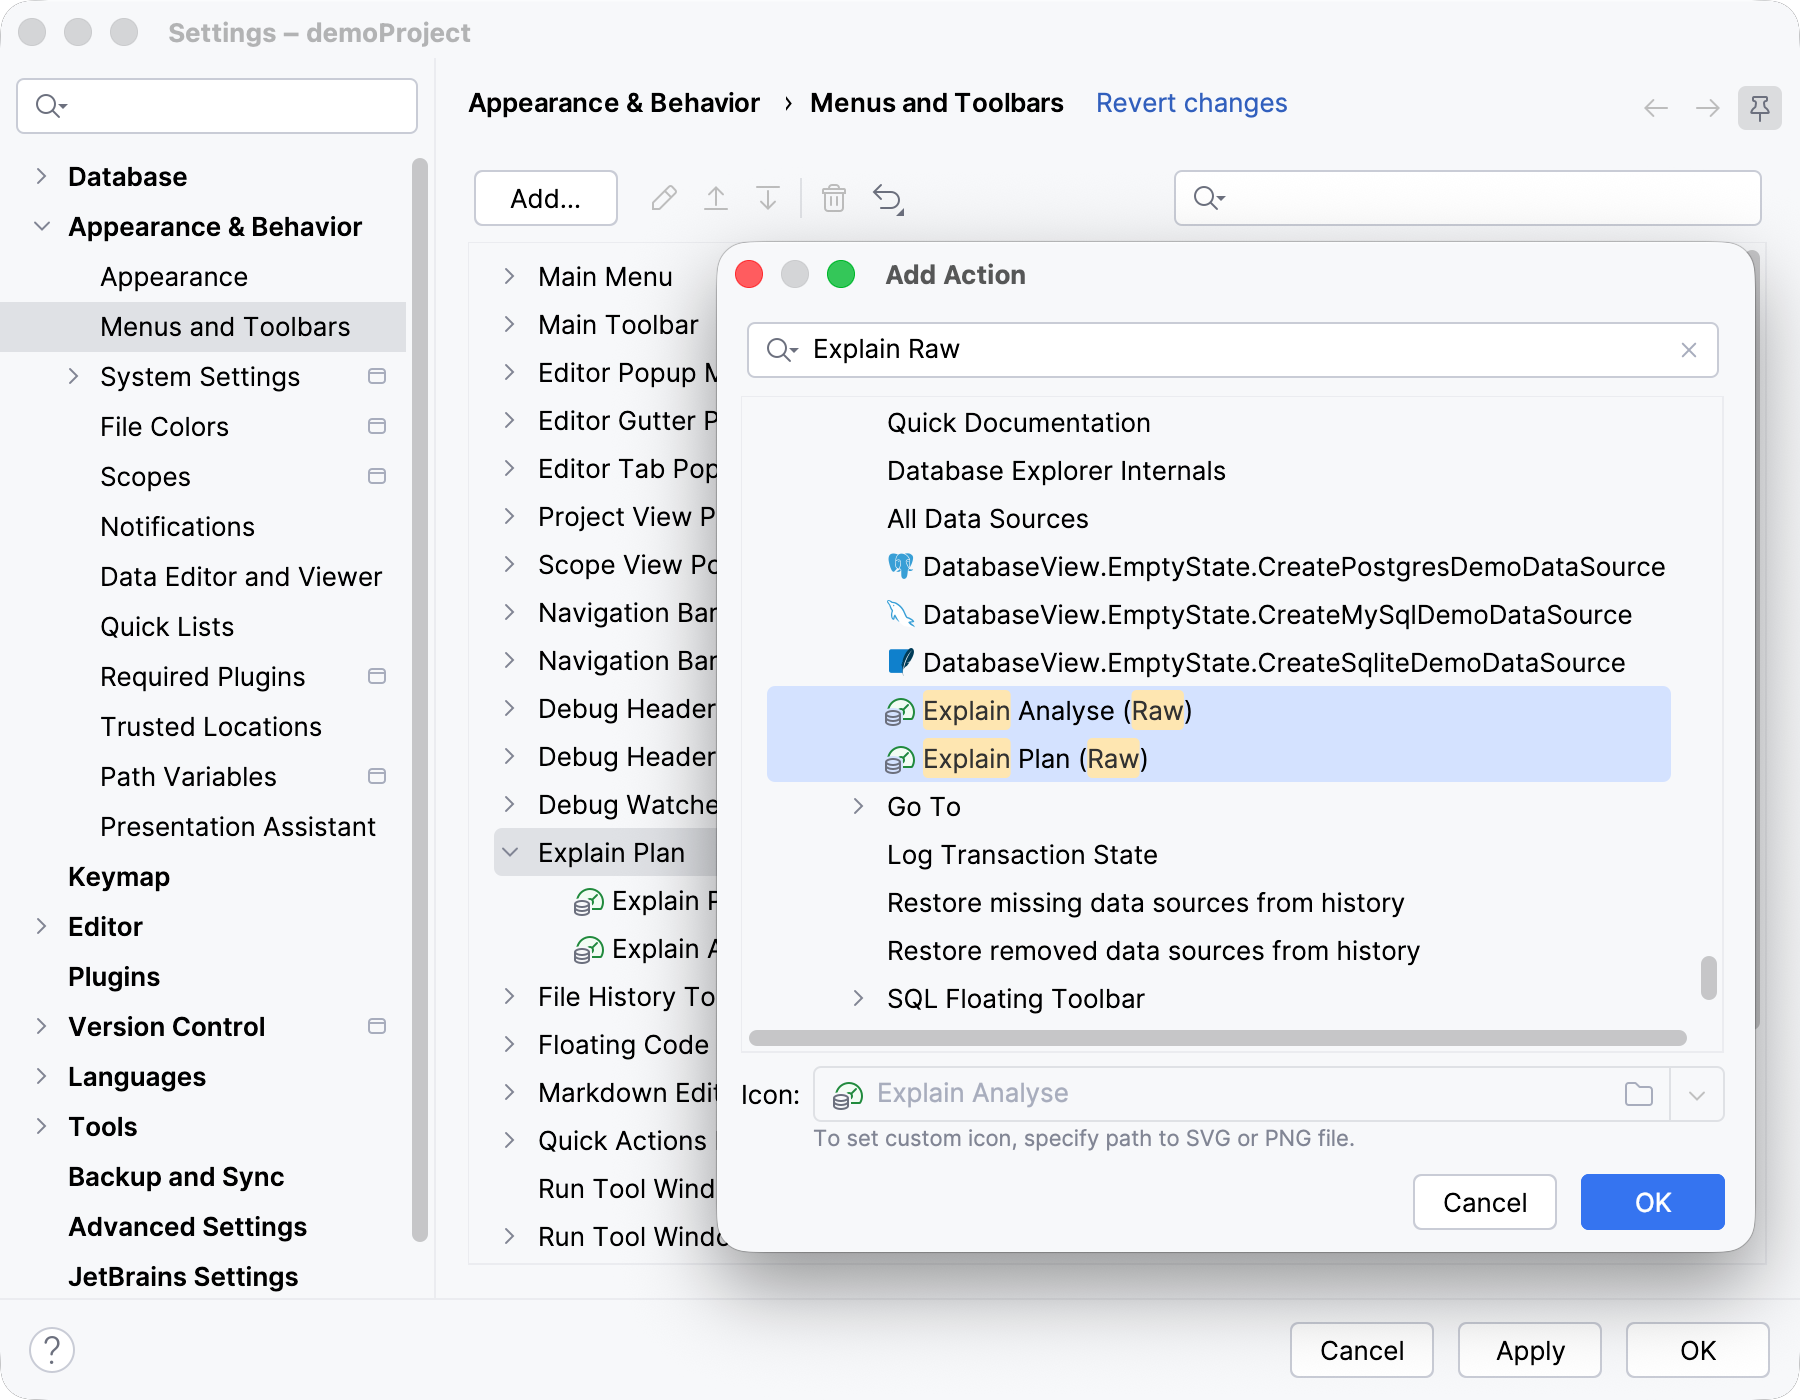Open Plugins settings page
Viewport: 1800px width, 1400px height.
pyautogui.click(x=114, y=977)
